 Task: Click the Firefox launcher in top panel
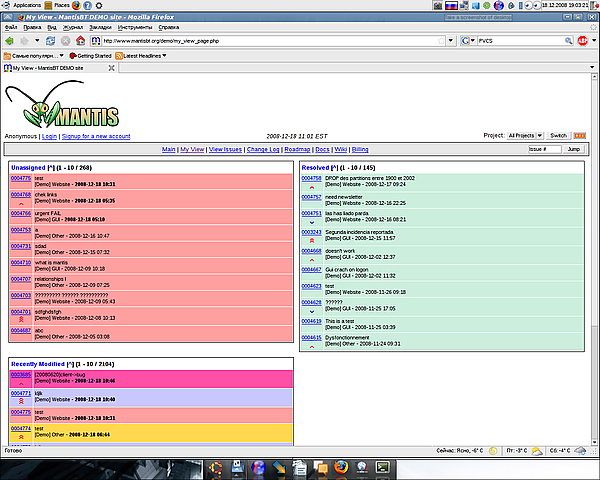click(76, 5)
